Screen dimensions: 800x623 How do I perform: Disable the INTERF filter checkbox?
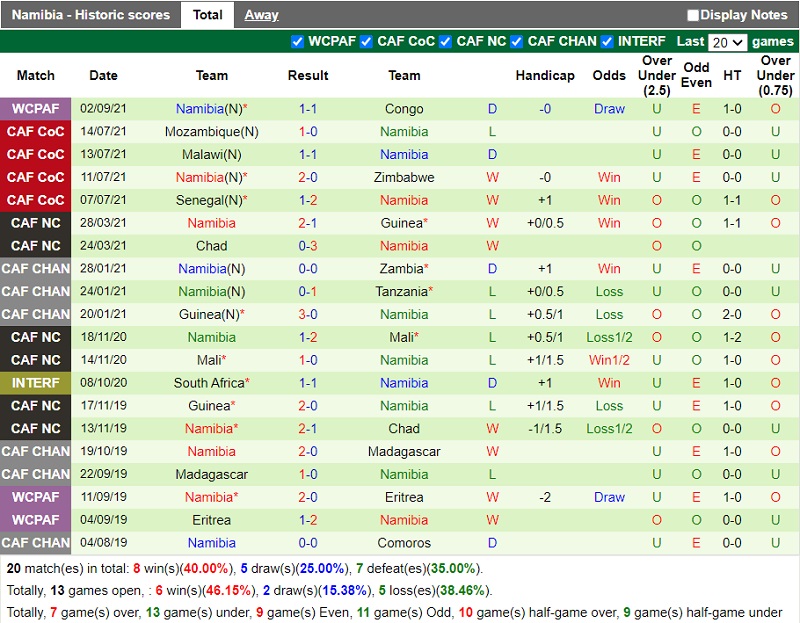coord(607,42)
